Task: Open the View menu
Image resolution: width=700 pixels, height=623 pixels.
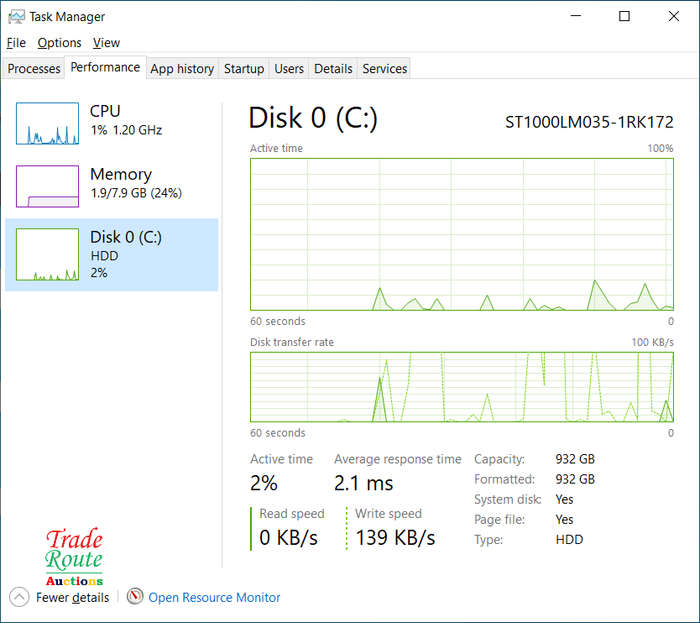Action: (x=106, y=43)
